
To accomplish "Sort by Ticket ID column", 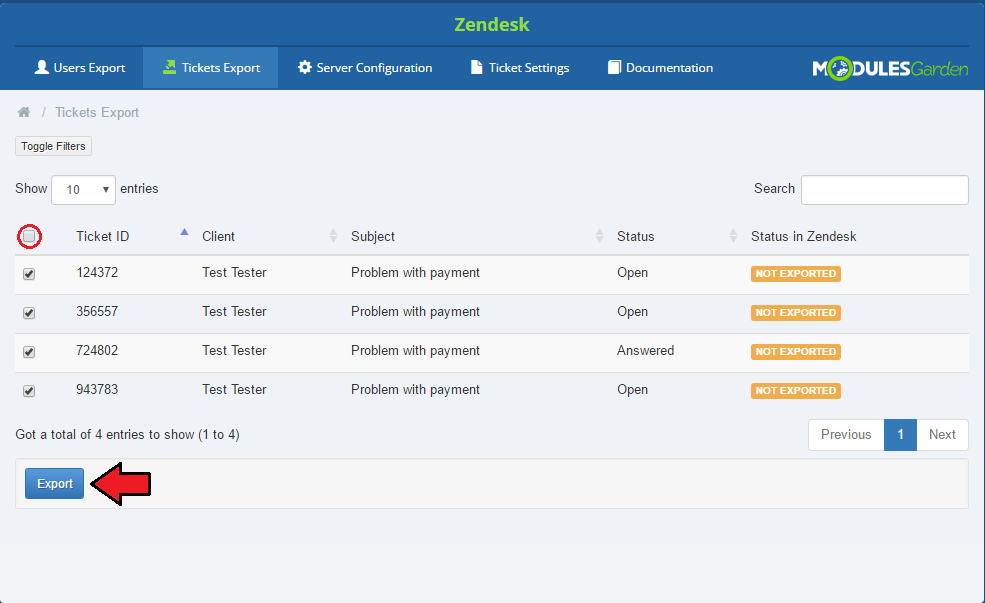I will (x=102, y=236).
